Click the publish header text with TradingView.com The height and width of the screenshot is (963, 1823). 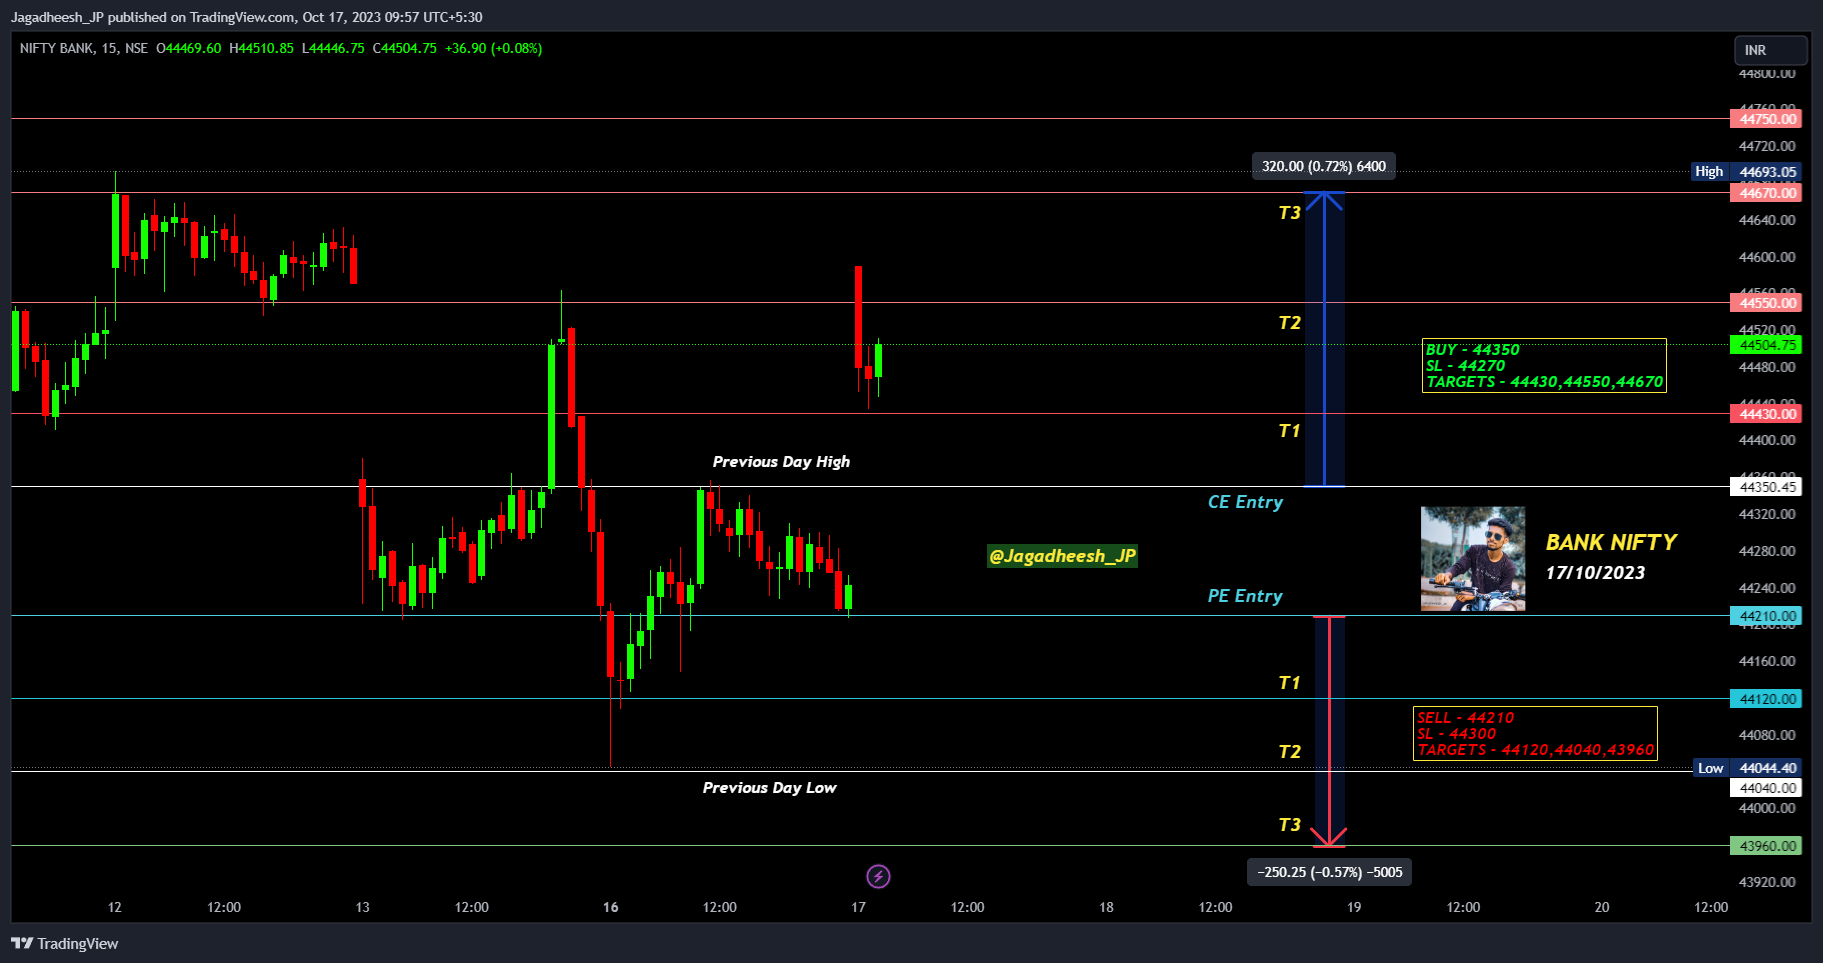pos(247,17)
